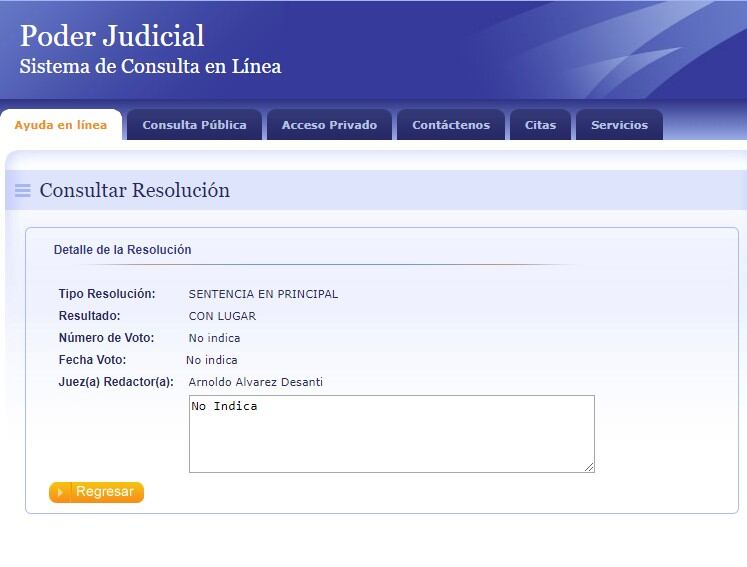Open the Citas tab

[x=540, y=125]
